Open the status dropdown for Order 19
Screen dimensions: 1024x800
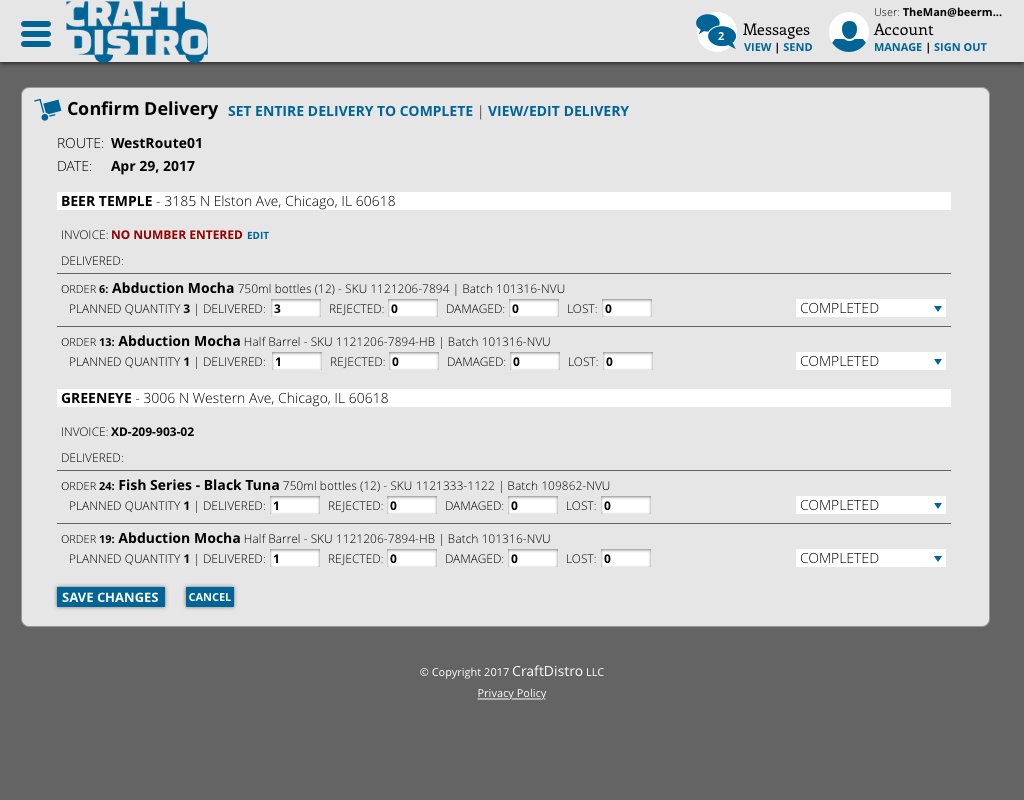click(x=870, y=558)
